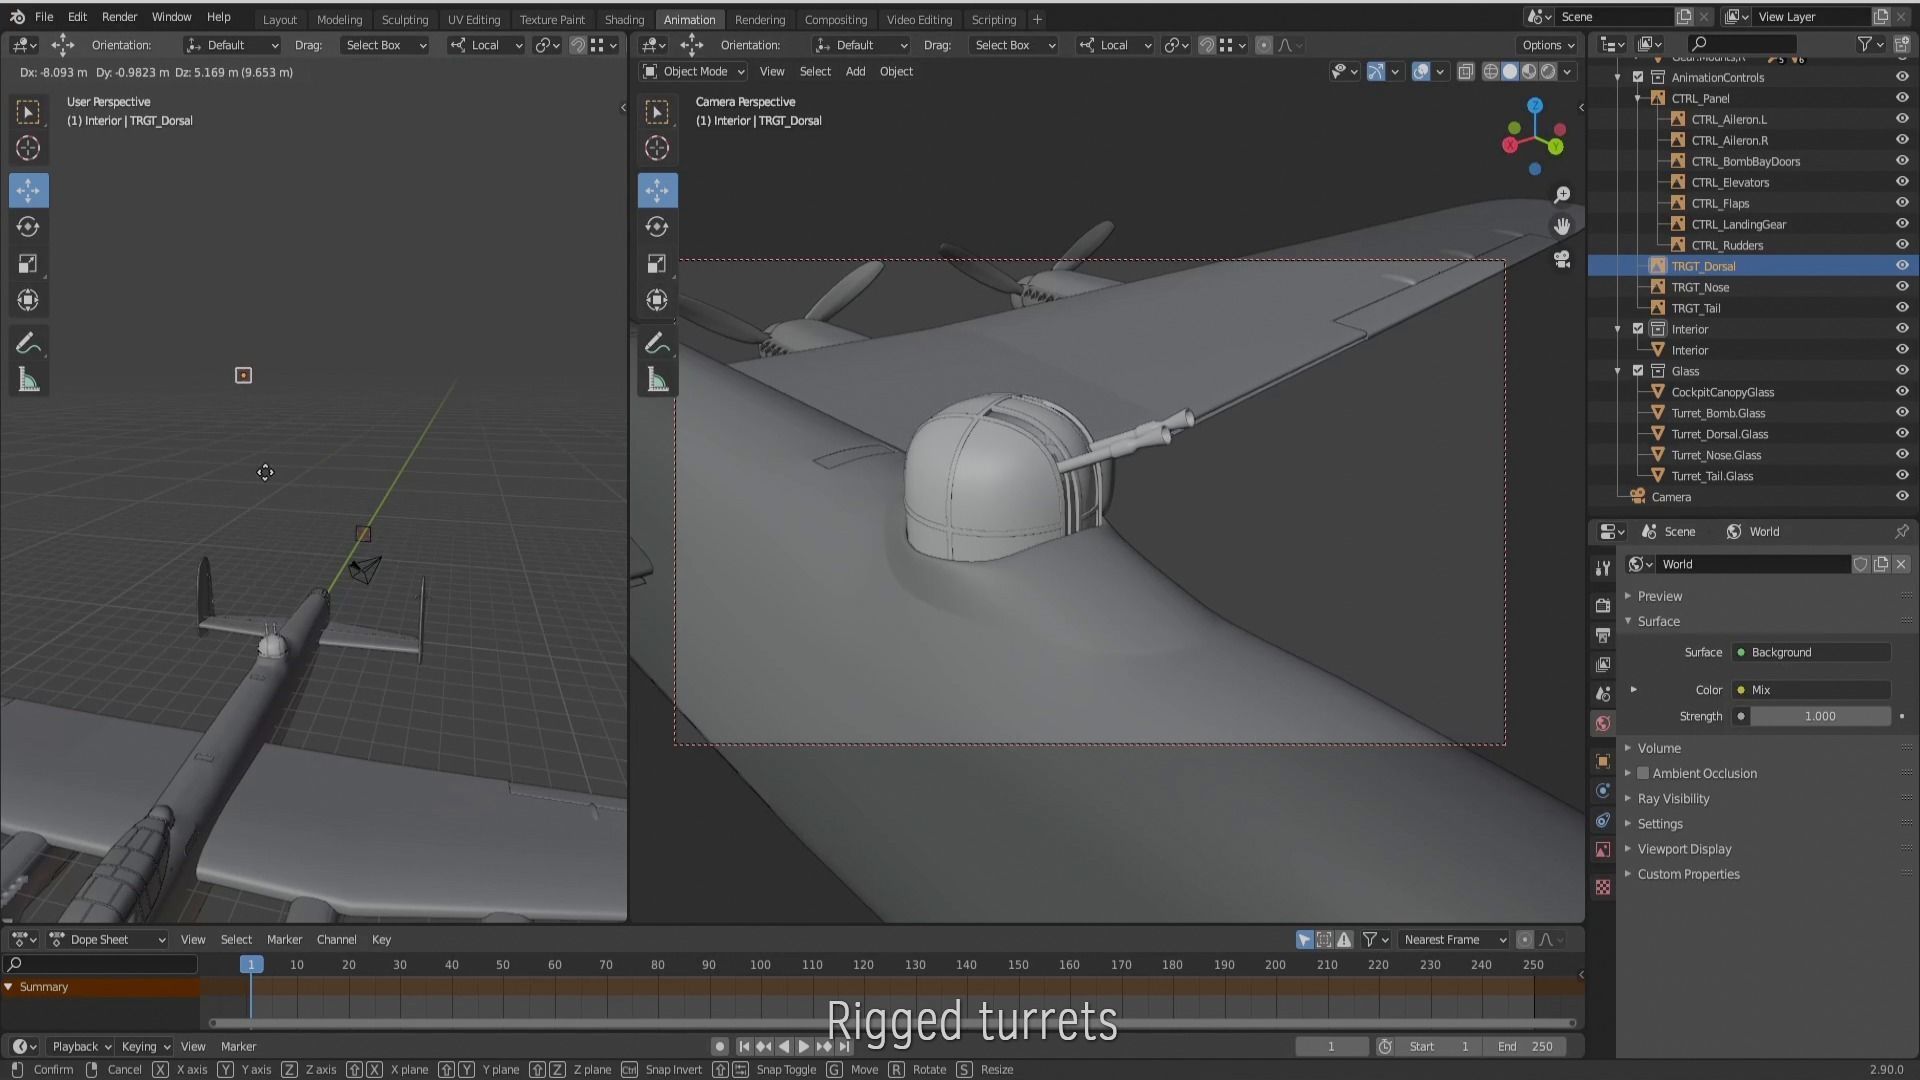The image size is (1920, 1080).
Task: Click the Annotate tool in camera viewport
Action: (657, 344)
